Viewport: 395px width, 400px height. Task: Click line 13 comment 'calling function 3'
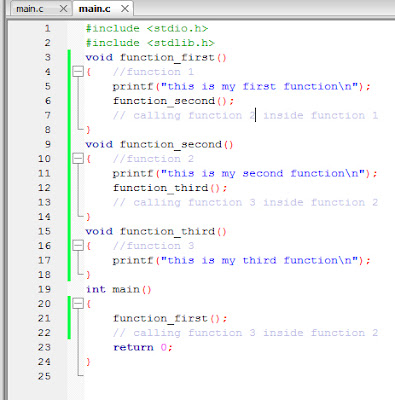click(x=245, y=203)
